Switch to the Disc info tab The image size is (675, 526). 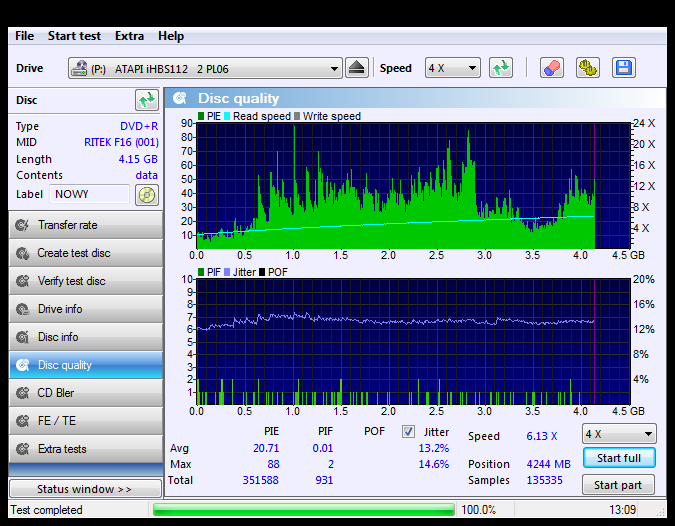click(86, 337)
